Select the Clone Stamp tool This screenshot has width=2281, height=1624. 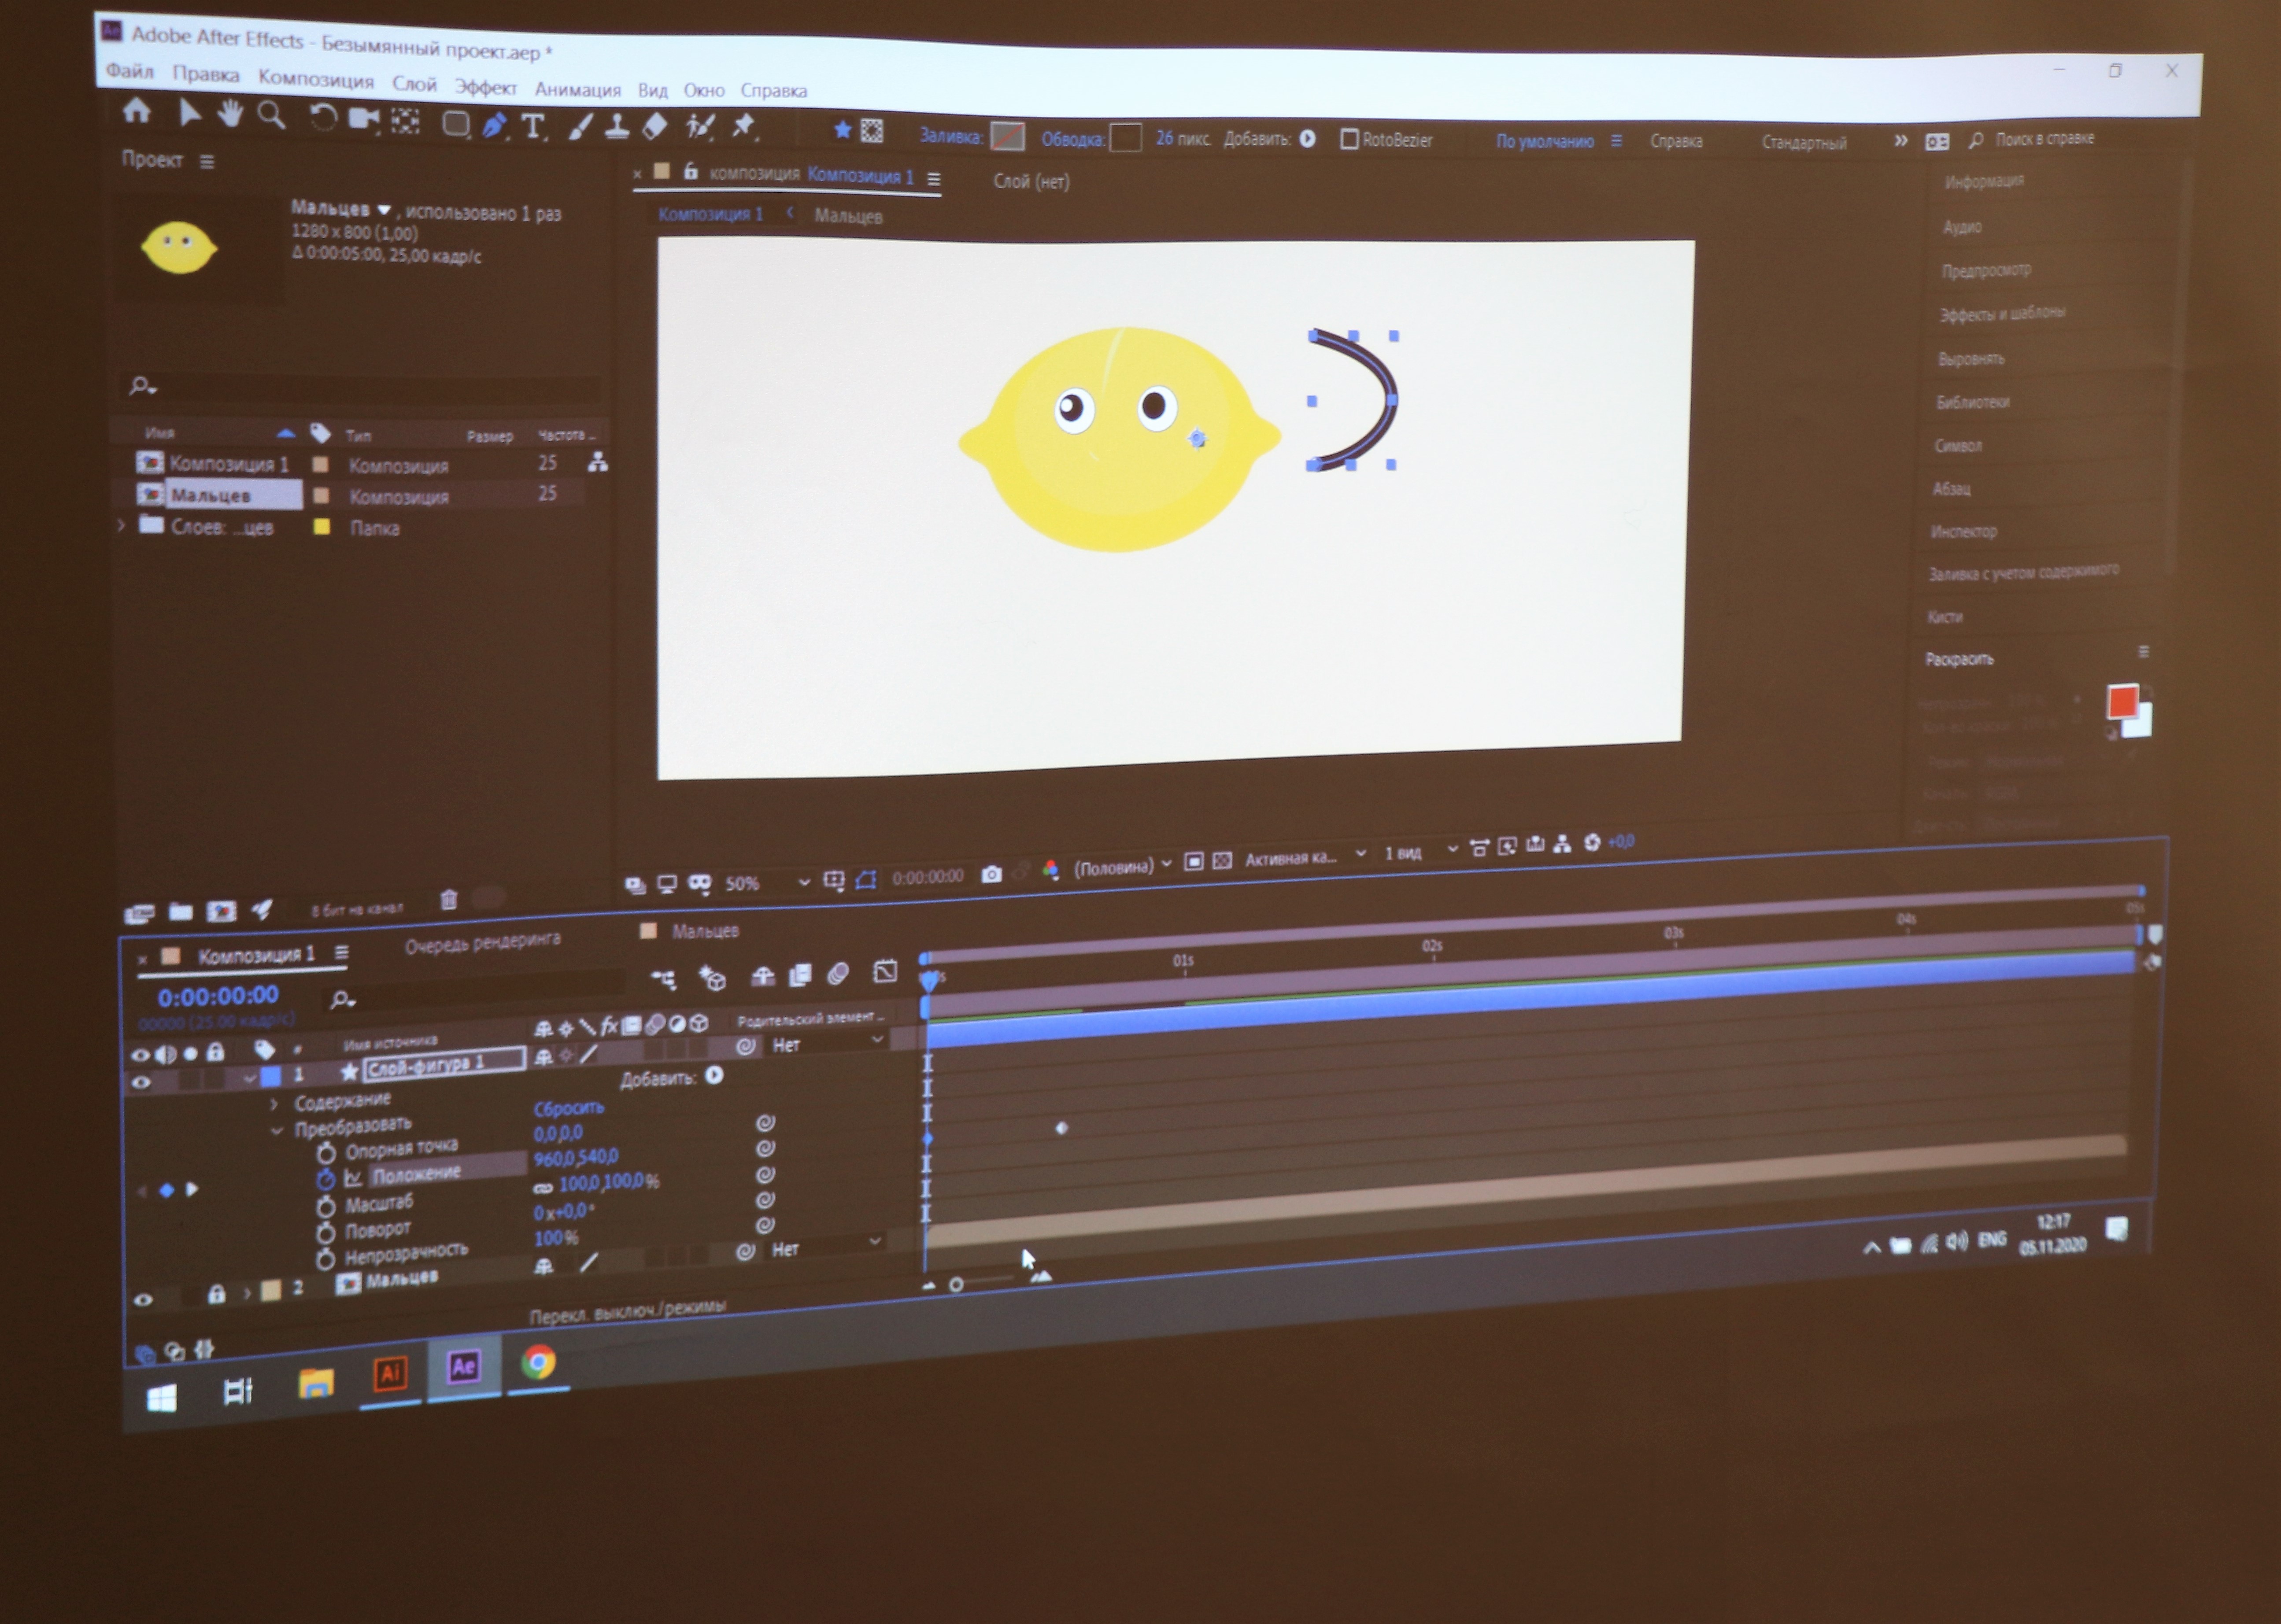(617, 127)
